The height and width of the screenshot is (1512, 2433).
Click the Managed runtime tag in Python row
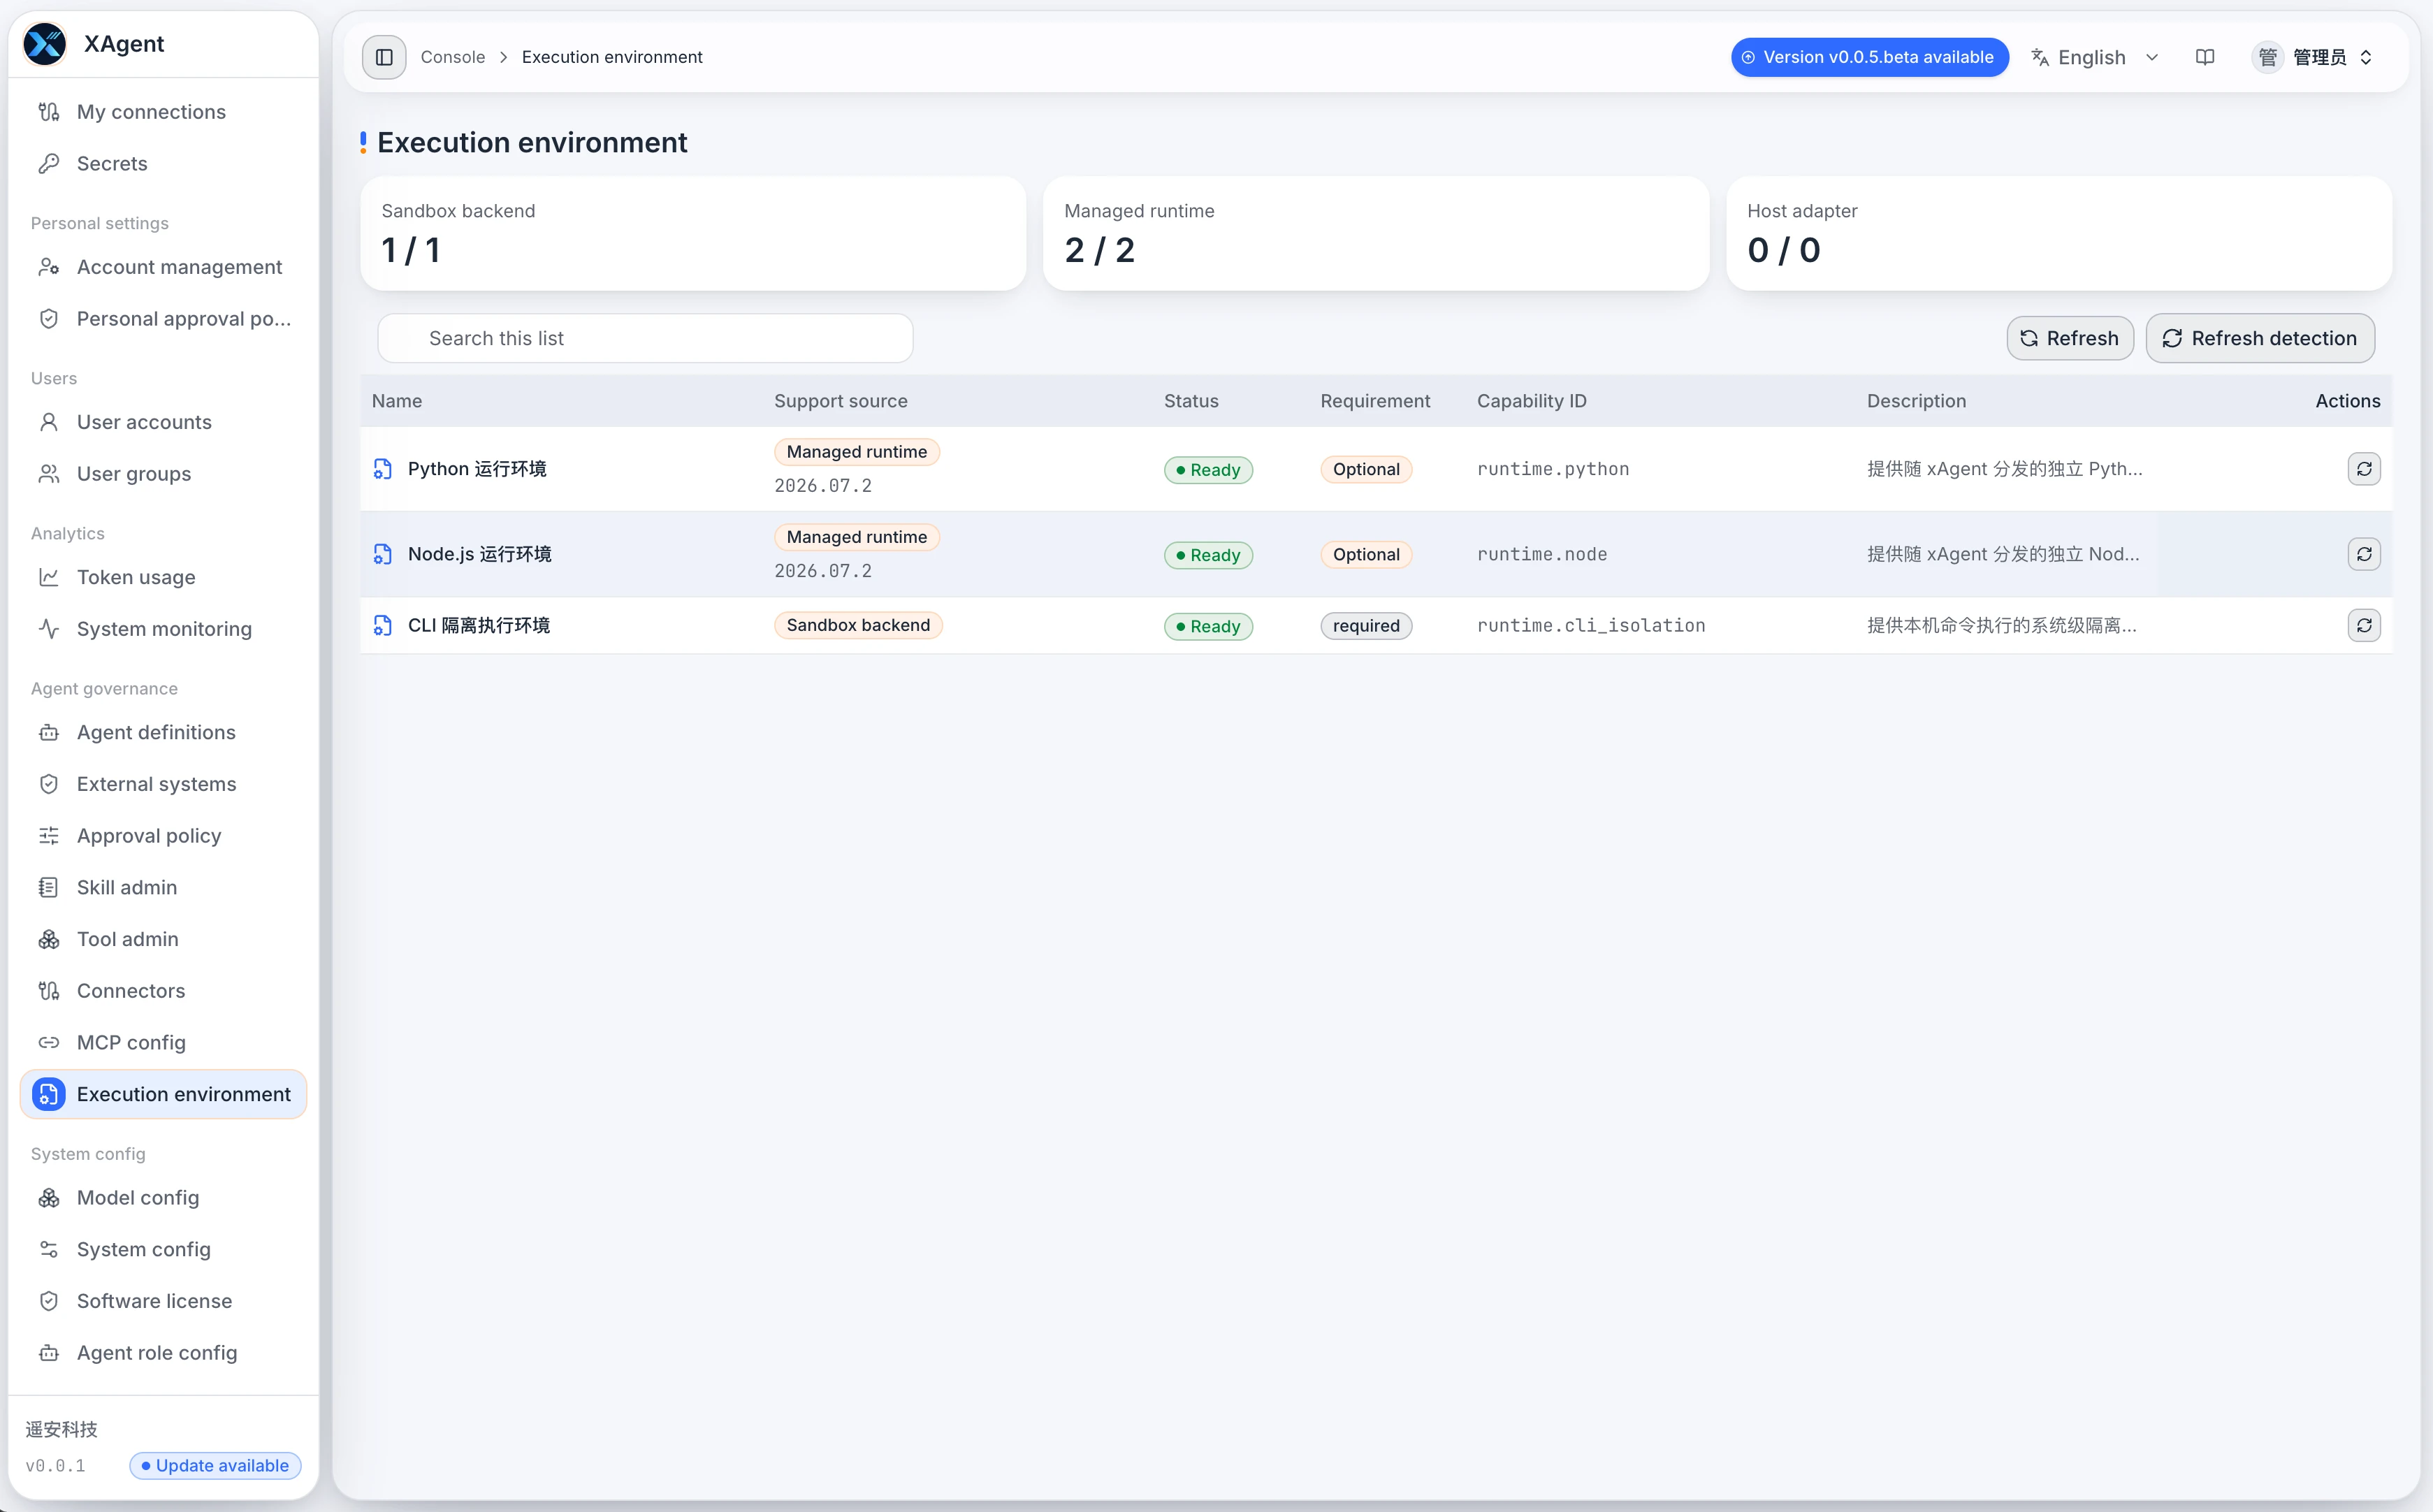[857, 452]
